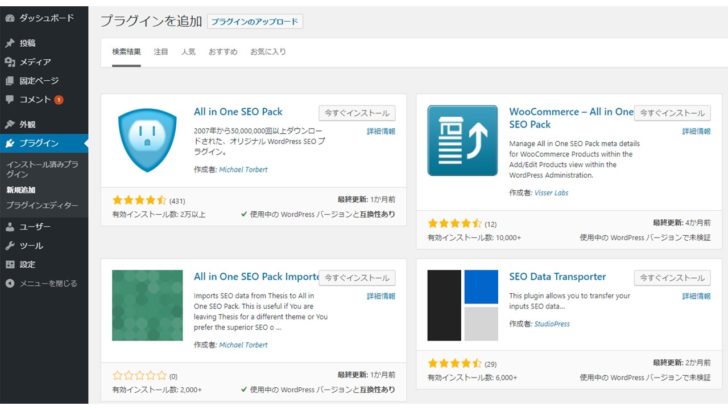Viewport: 728px width, 410px height.
Task: Click the dashboard gauge icon
Action: pos(10,18)
